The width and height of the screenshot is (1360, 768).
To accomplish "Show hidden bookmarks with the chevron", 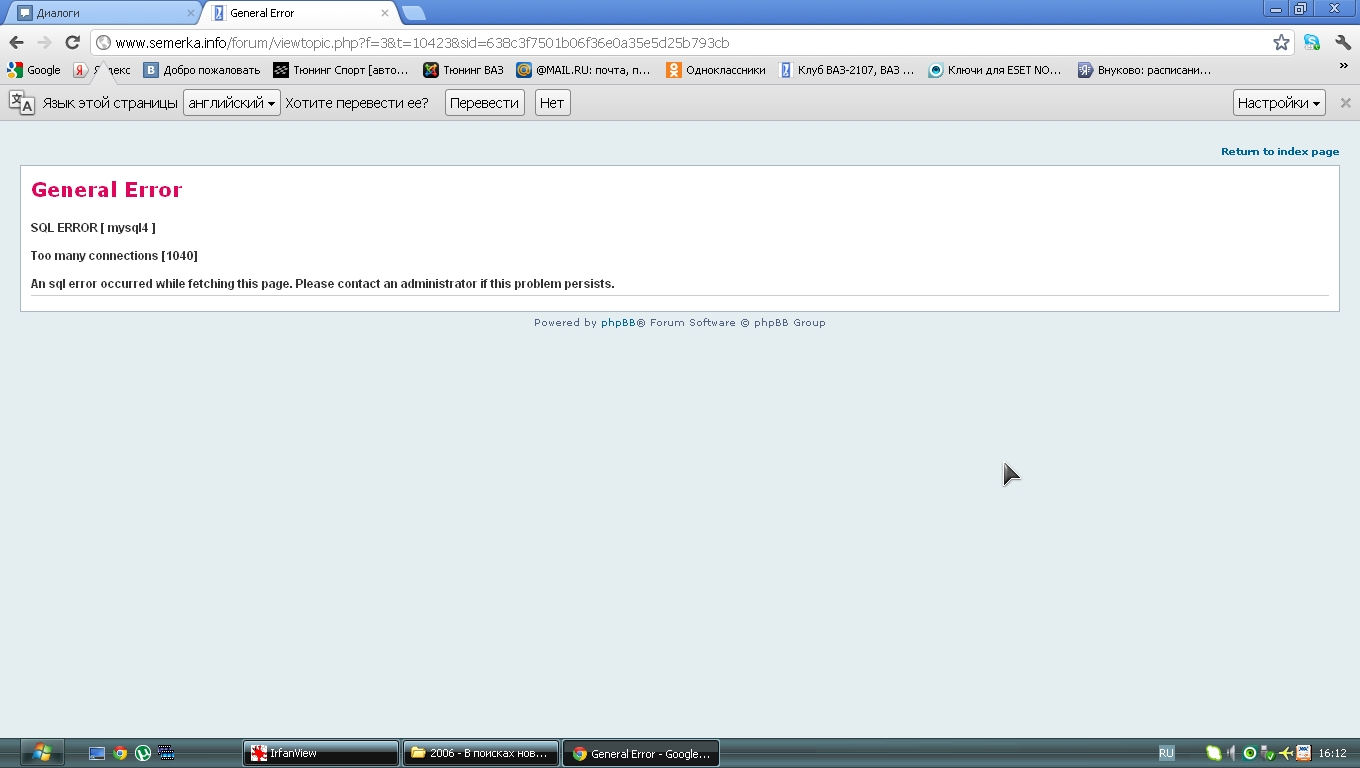I will (1343, 66).
